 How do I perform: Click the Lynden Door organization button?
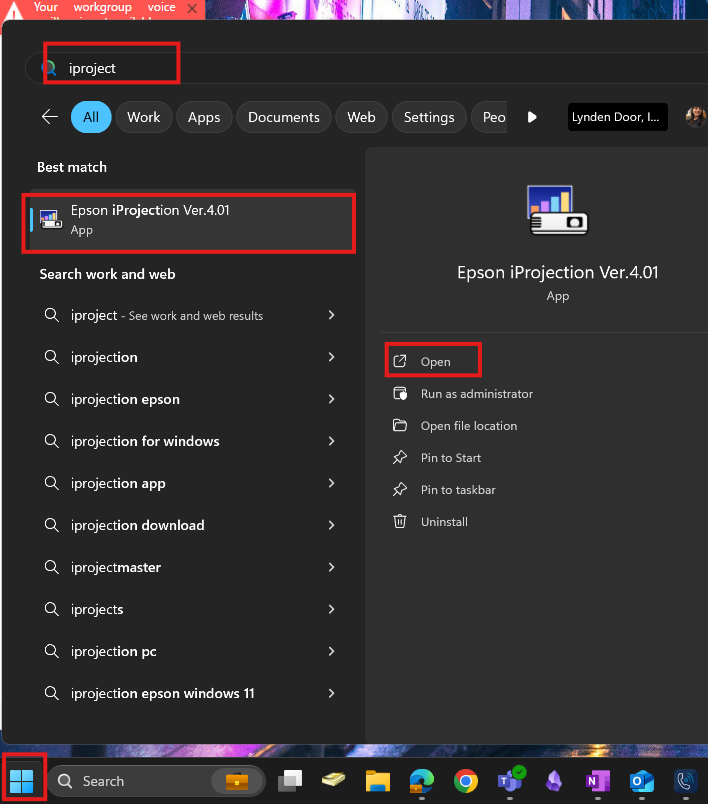click(617, 117)
